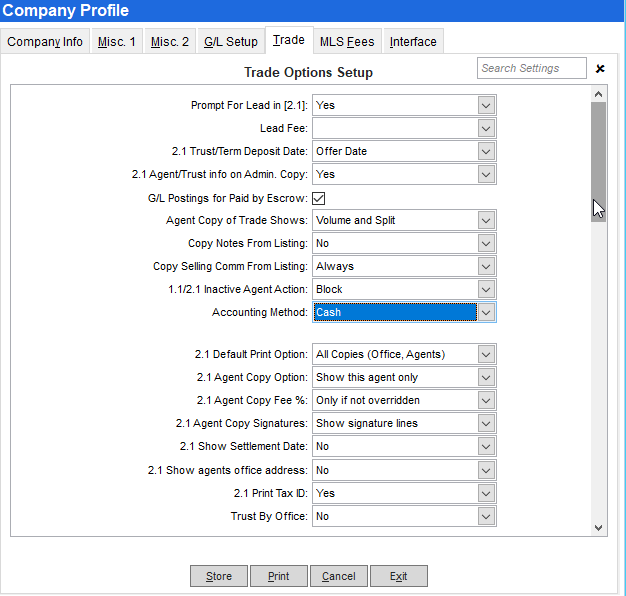
Task: Open the G/L Setup tab
Action: tap(230, 42)
